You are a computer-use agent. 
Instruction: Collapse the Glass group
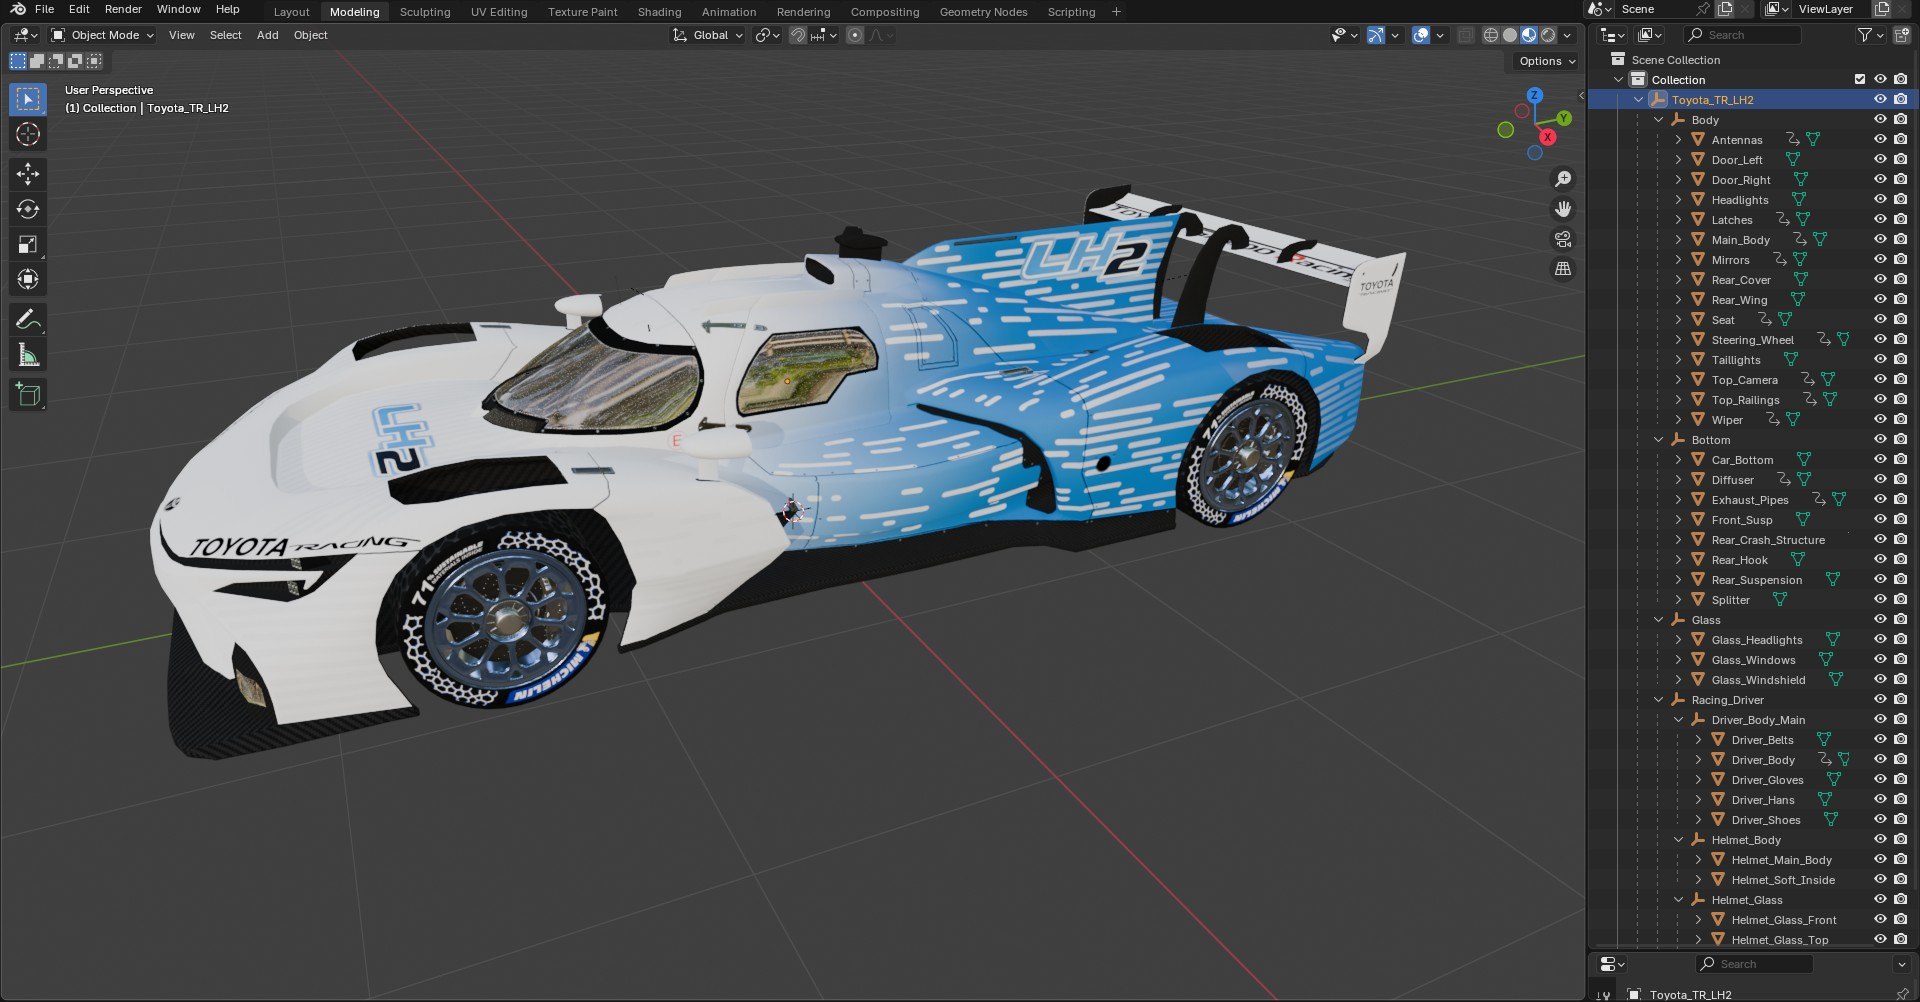(1658, 620)
